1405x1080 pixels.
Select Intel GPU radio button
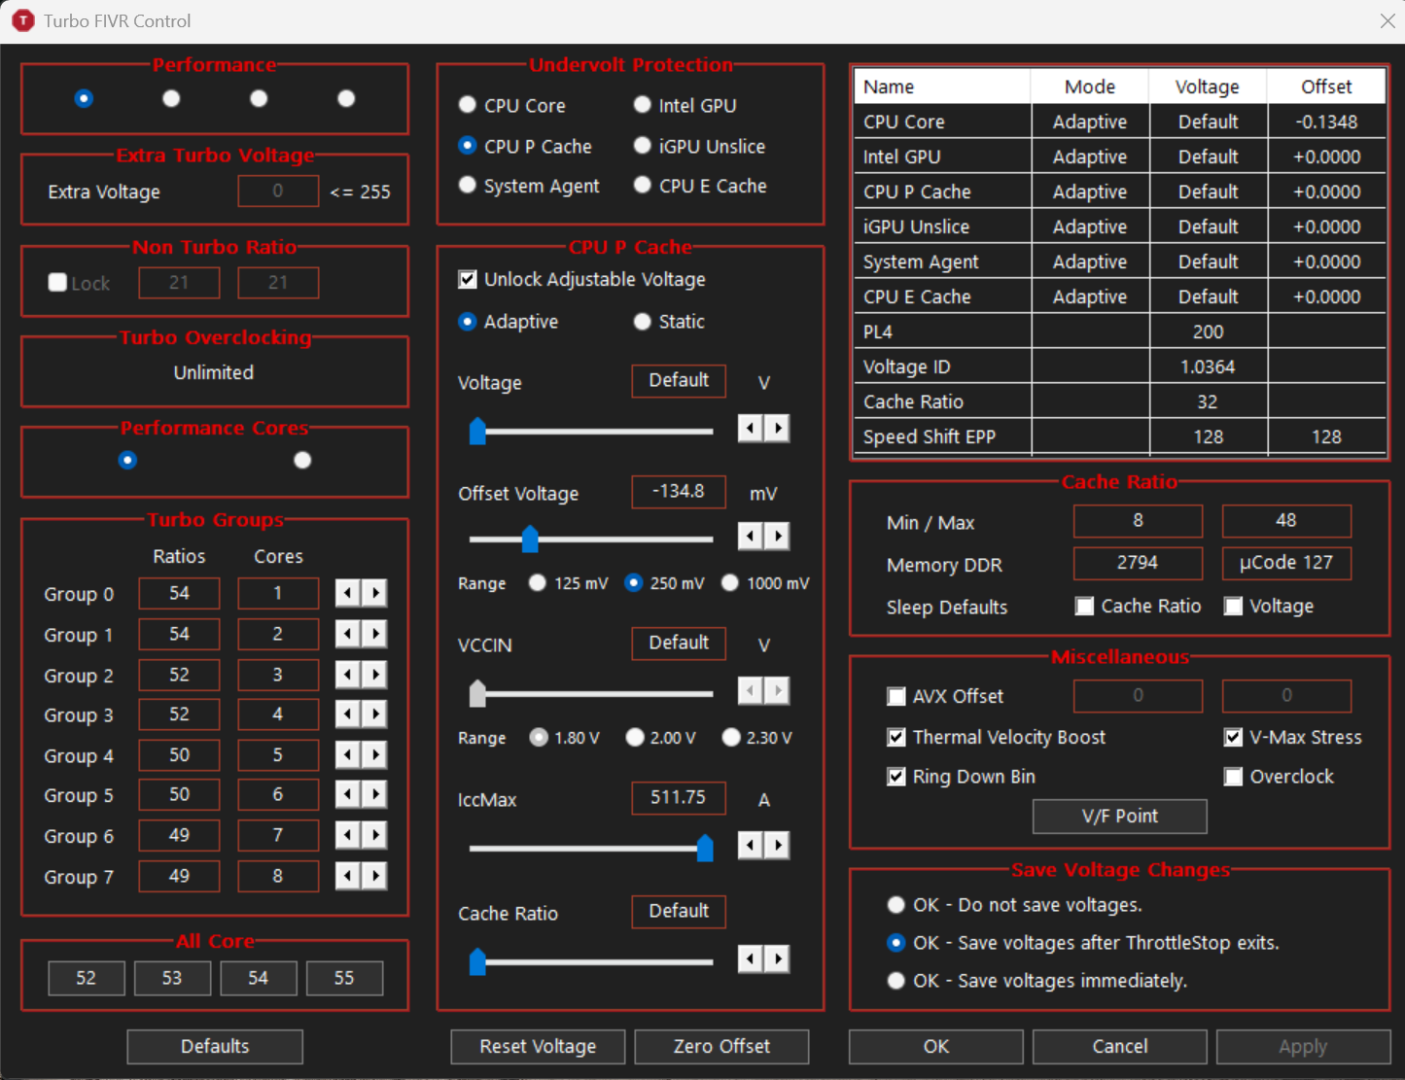pyautogui.click(x=685, y=105)
